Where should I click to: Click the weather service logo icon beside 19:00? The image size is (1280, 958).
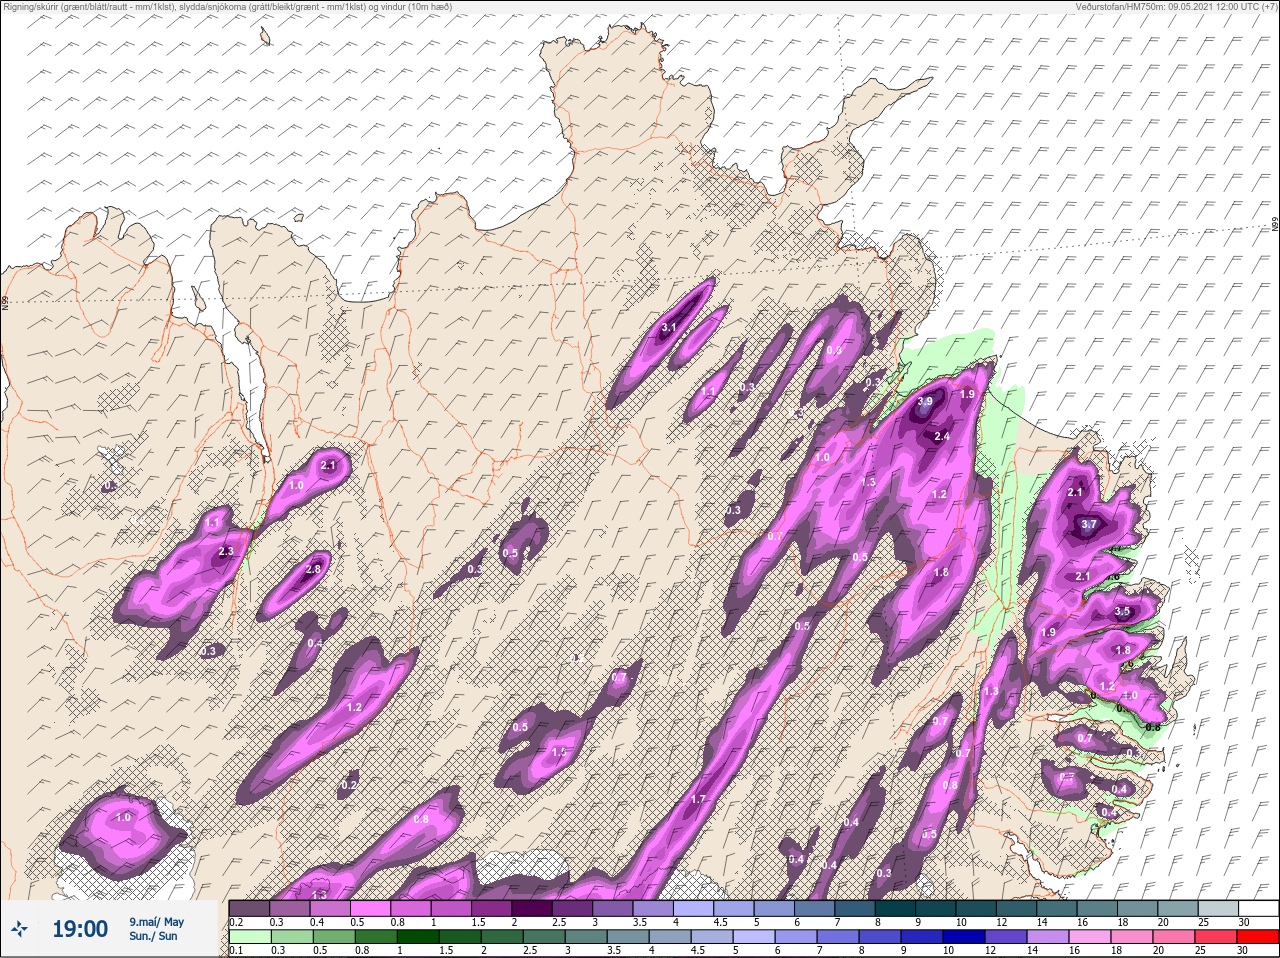coord(20,929)
